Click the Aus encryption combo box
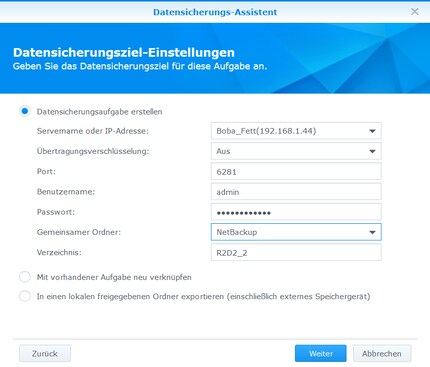Screen dimensions: 430x367 click(296, 151)
